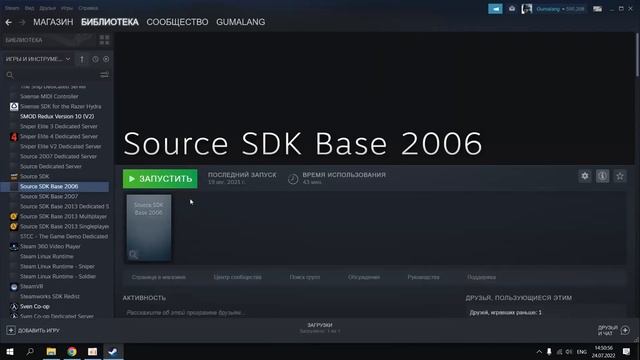Click the Source SDK Base 2006 cover thumbnail
This screenshot has height=360, width=640.
149,228
